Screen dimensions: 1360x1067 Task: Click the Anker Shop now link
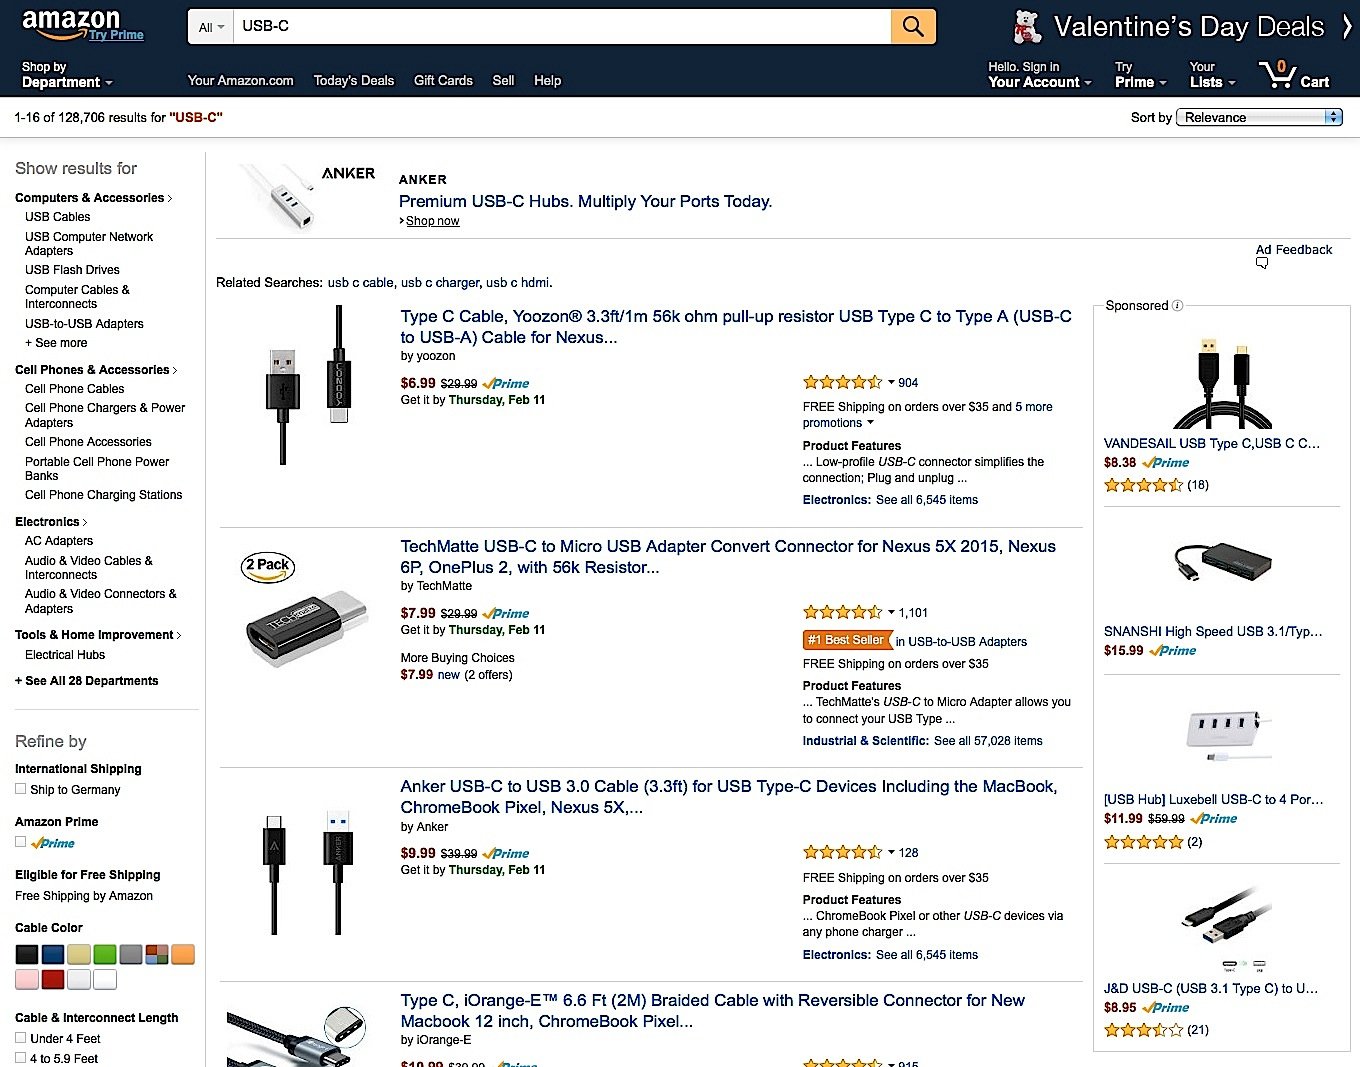pyautogui.click(x=432, y=221)
